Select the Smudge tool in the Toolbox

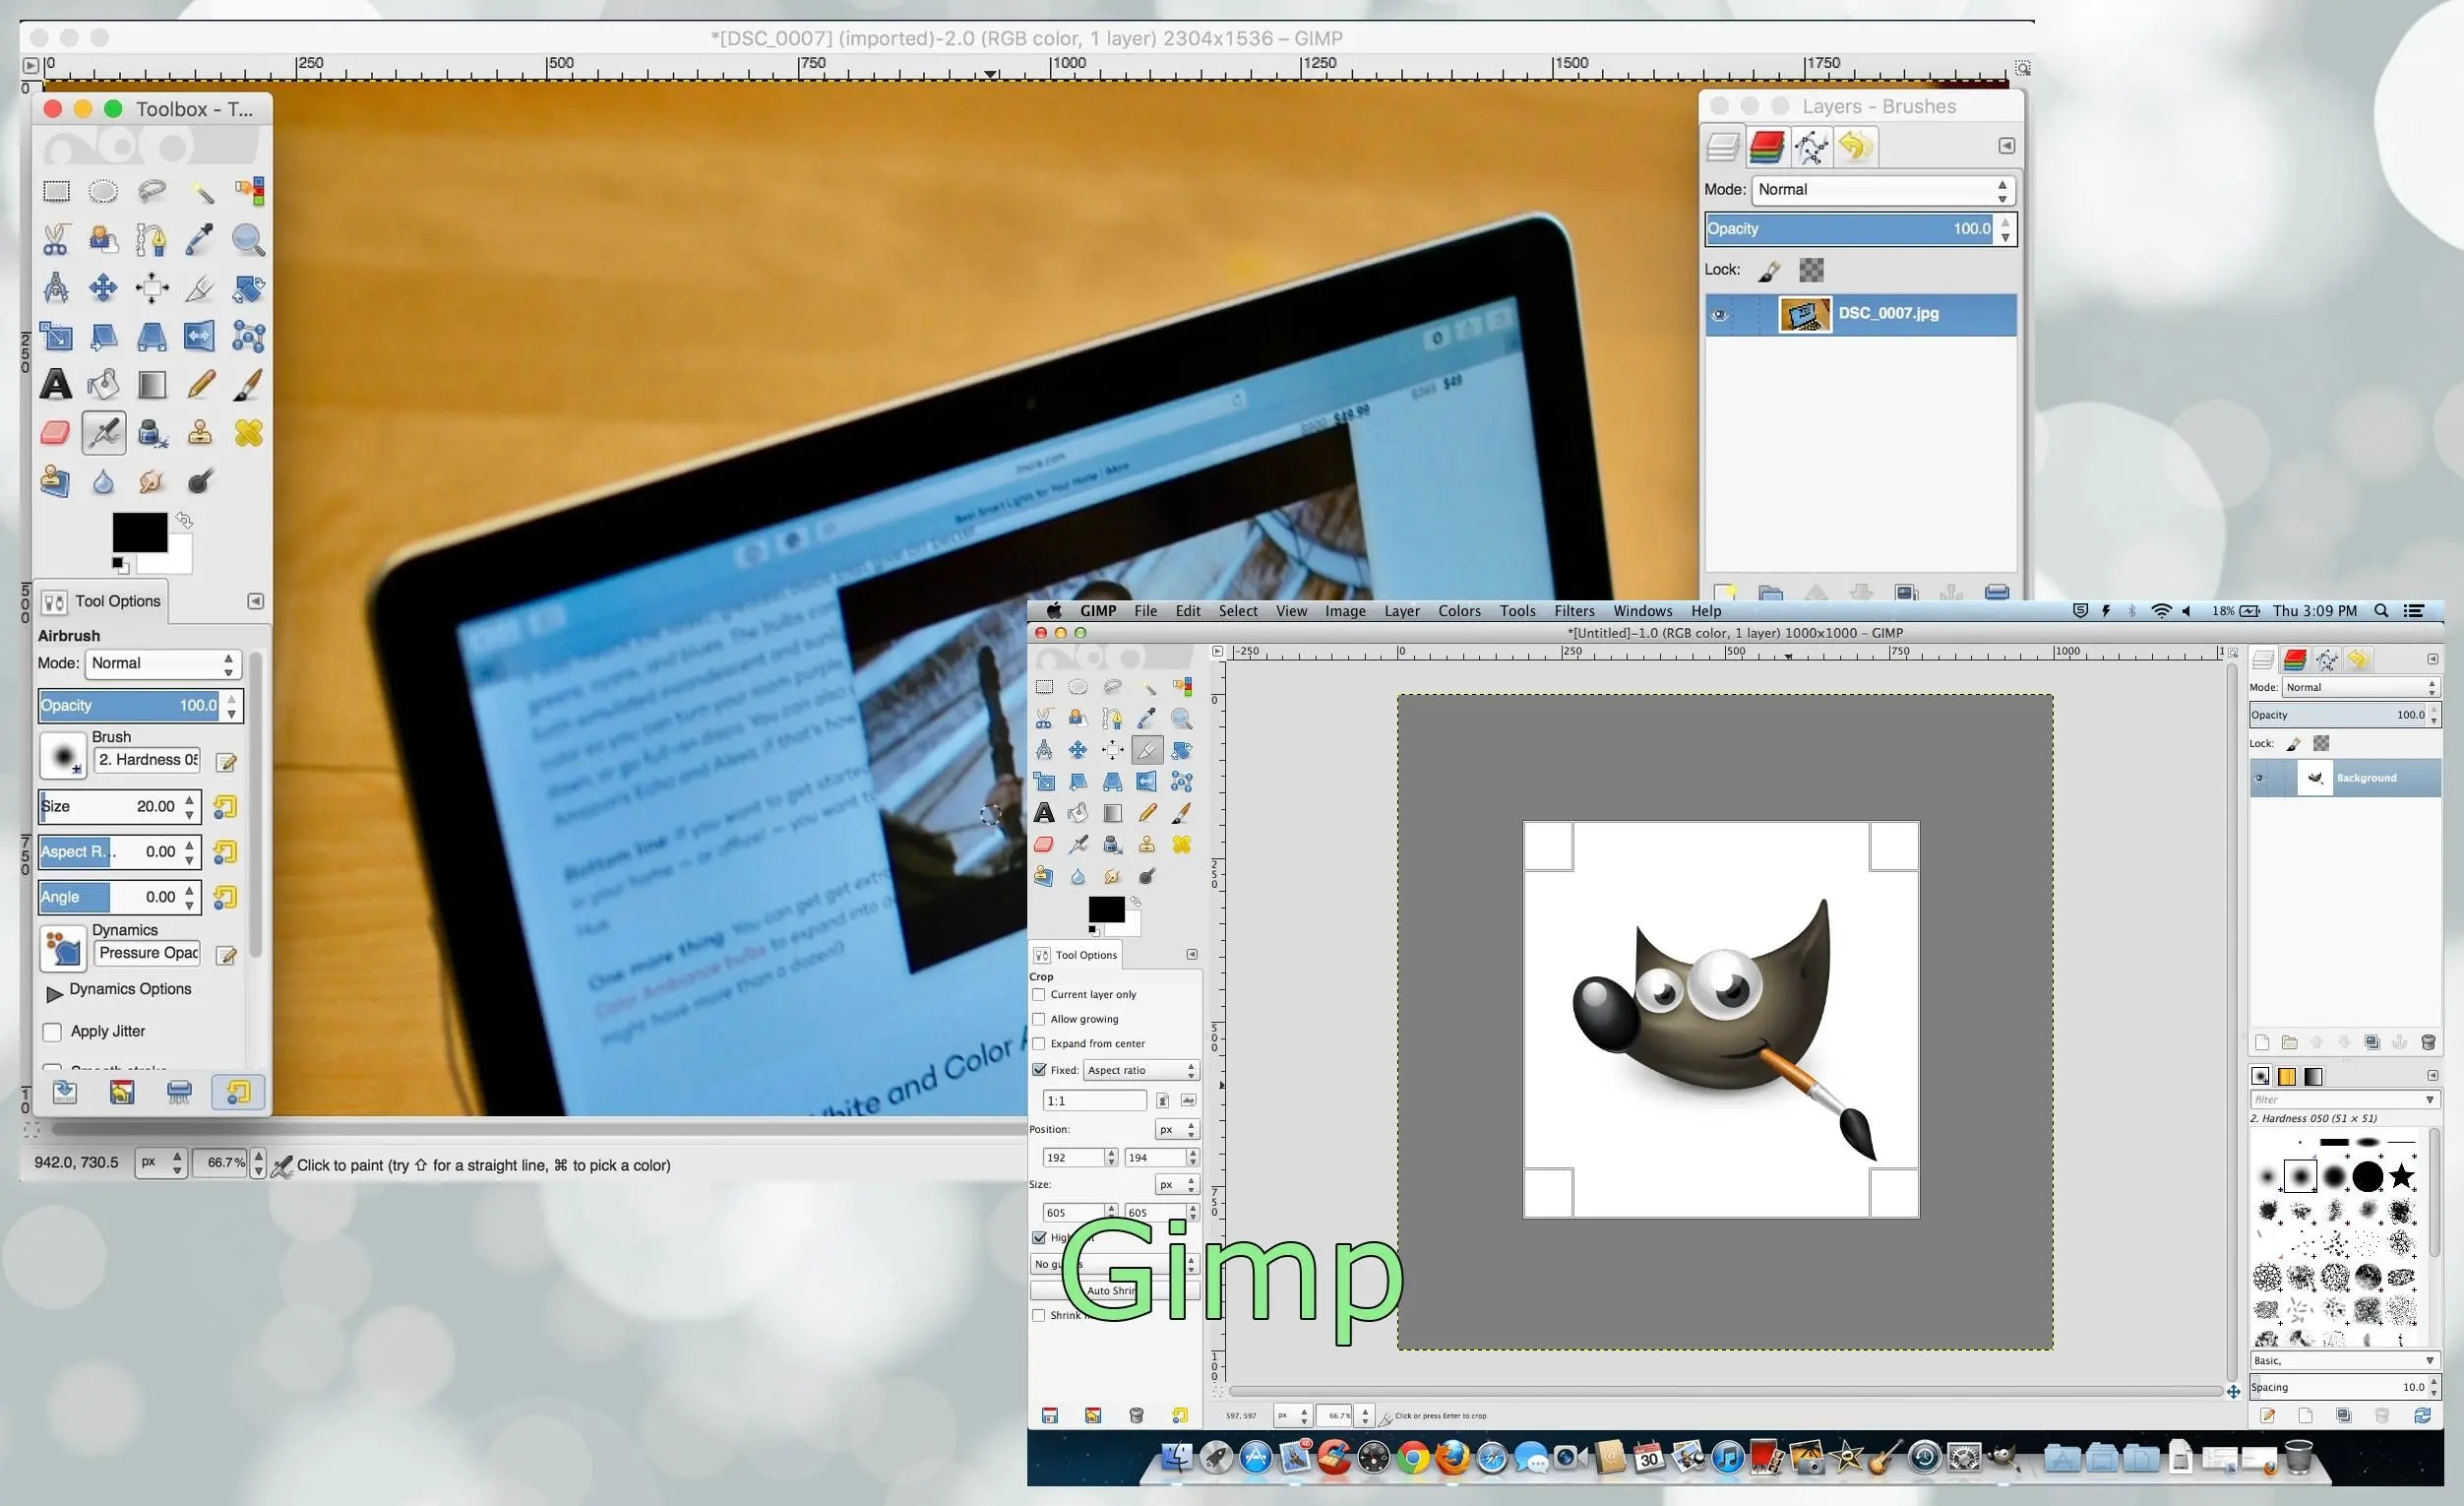pos(151,481)
